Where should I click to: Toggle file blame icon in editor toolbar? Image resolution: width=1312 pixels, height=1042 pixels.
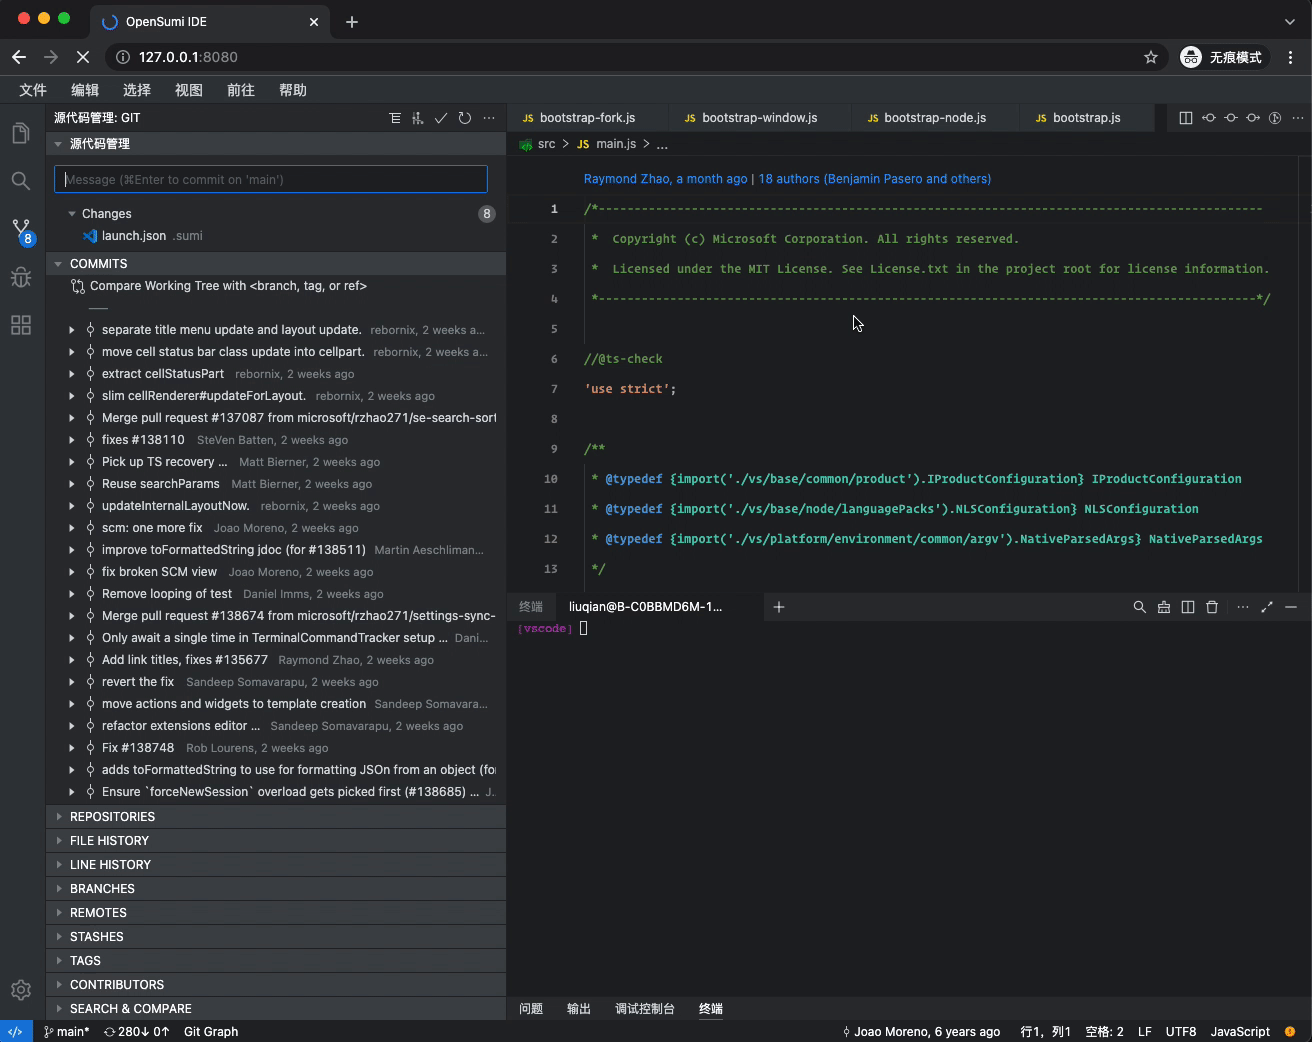[x=1275, y=118]
